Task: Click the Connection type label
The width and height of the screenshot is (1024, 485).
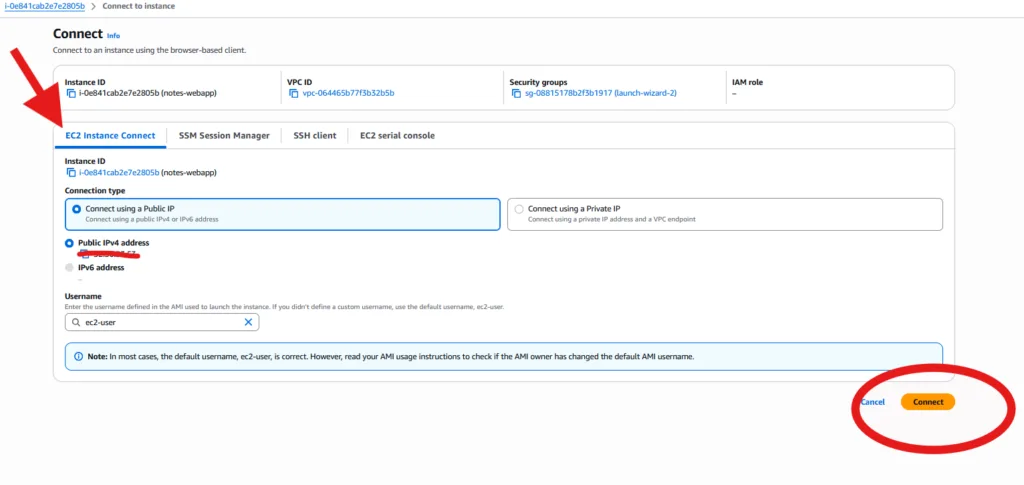Action: [95, 191]
